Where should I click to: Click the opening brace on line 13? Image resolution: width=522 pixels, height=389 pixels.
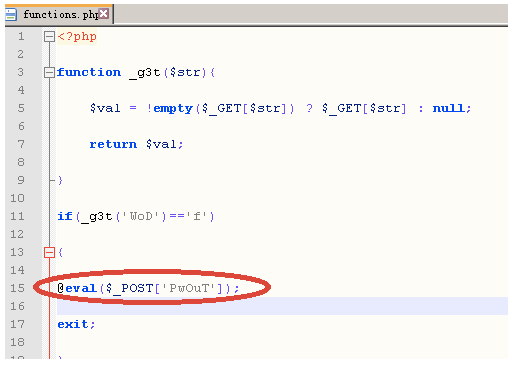[60, 252]
